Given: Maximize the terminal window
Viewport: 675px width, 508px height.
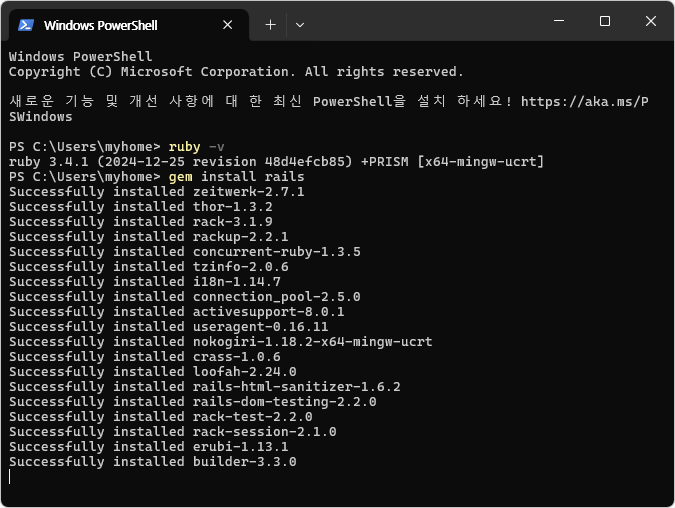Looking at the screenshot, I should [605, 22].
